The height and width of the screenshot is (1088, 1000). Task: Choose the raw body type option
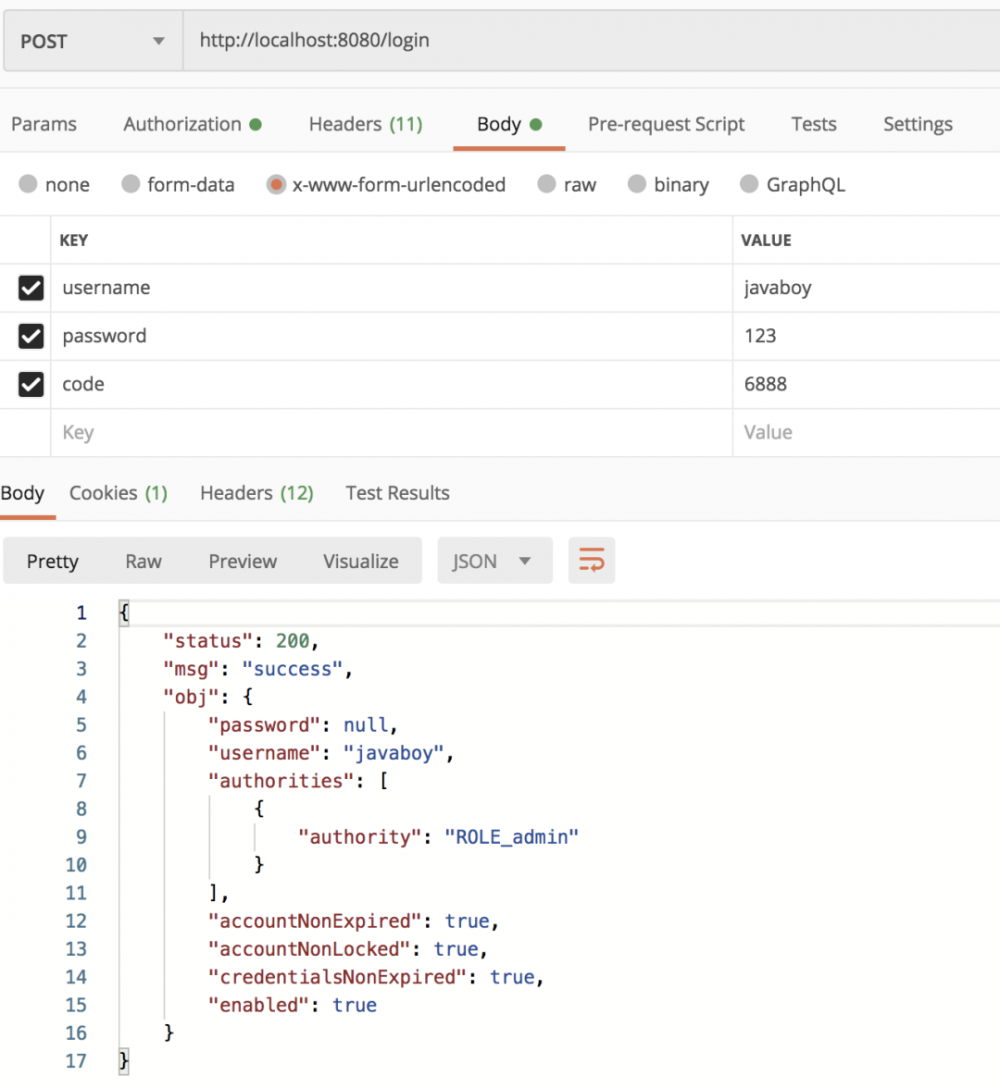tap(546, 185)
